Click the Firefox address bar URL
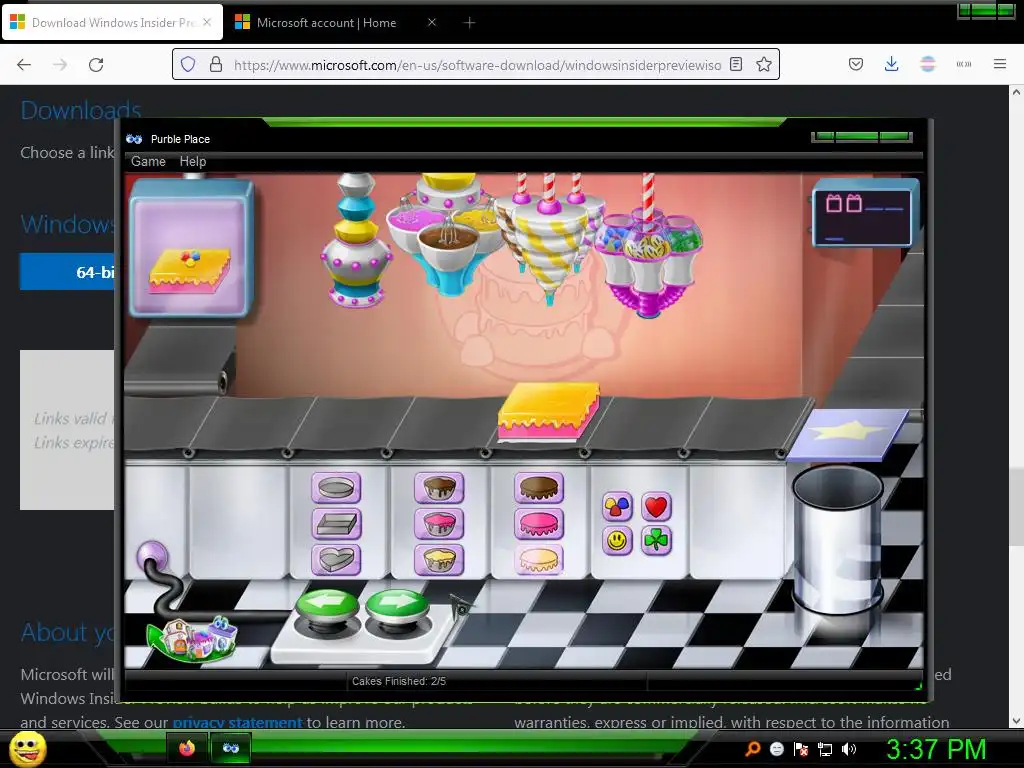The height and width of the screenshot is (768, 1024). (x=477, y=65)
